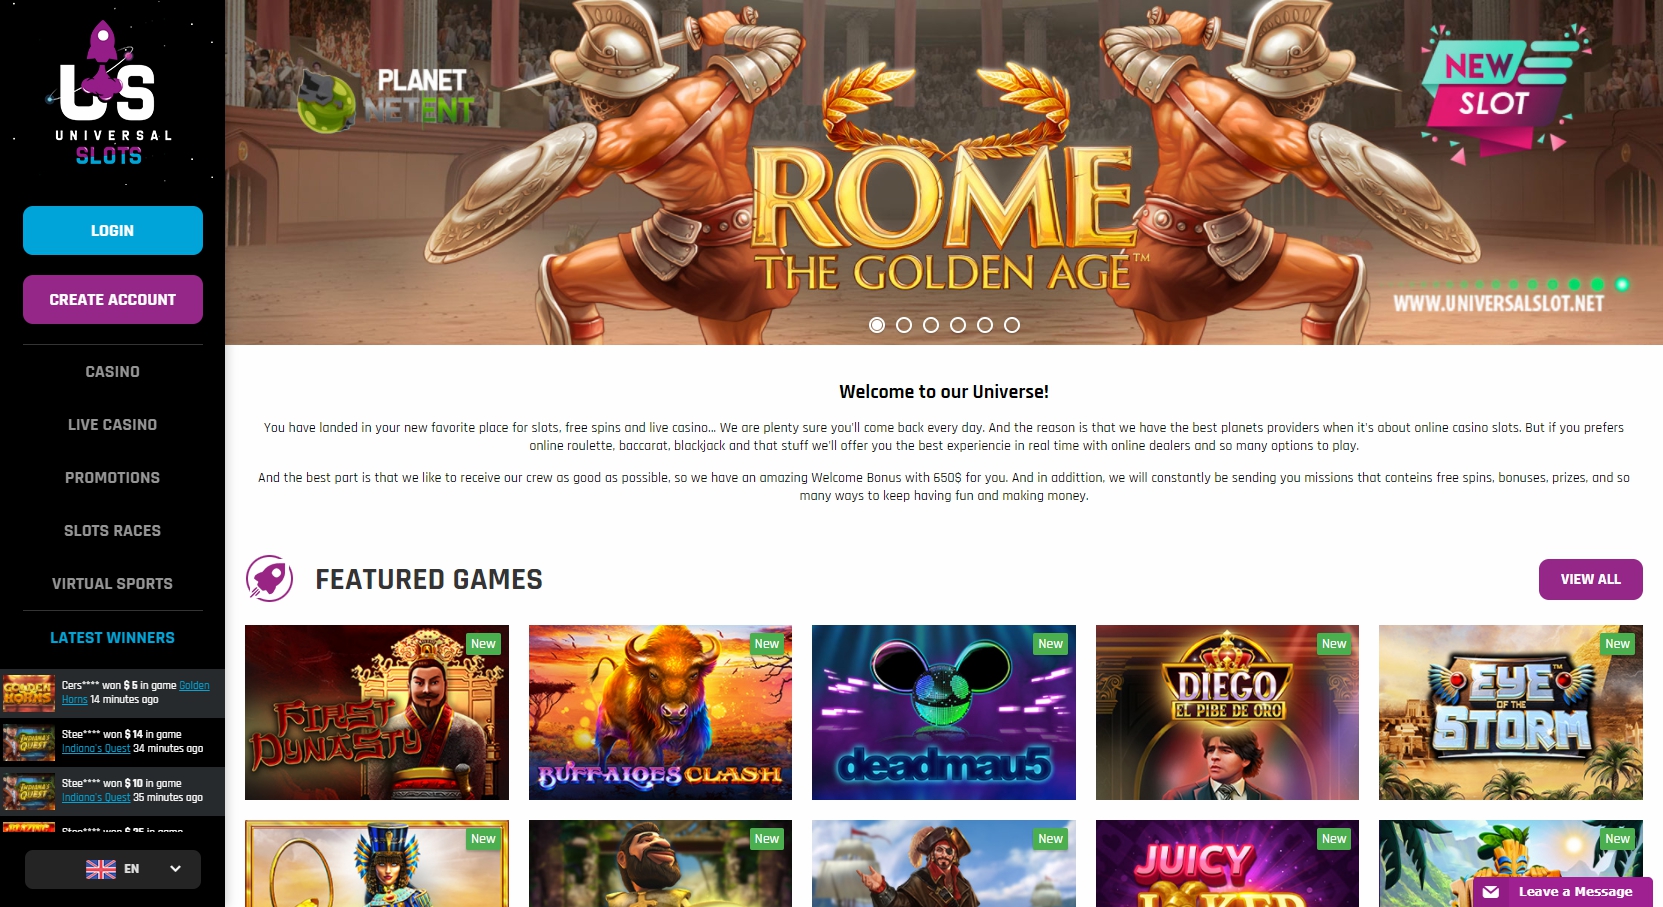Screen dimensions: 1663x907
Task: Expand language selector chevron arrow
Action: coord(176,869)
